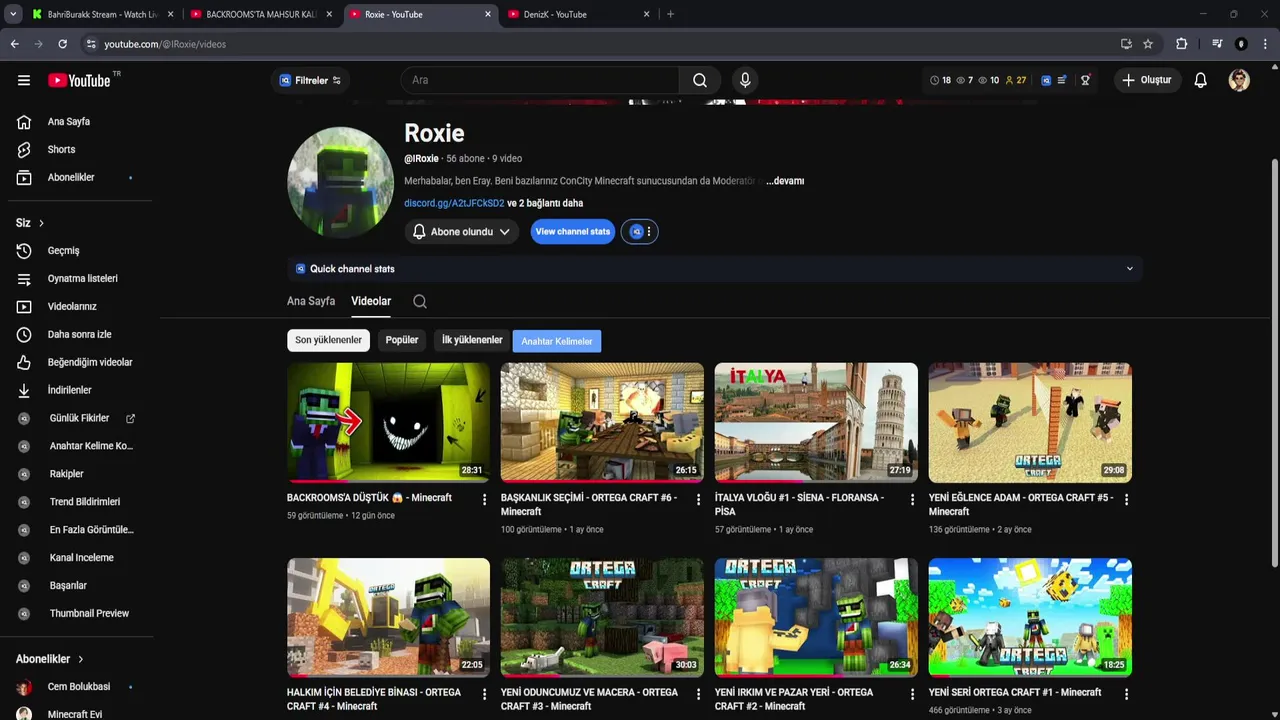Viewport: 1280px width, 720px height.
Task: Open the account avatar menu
Action: click(x=1239, y=80)
